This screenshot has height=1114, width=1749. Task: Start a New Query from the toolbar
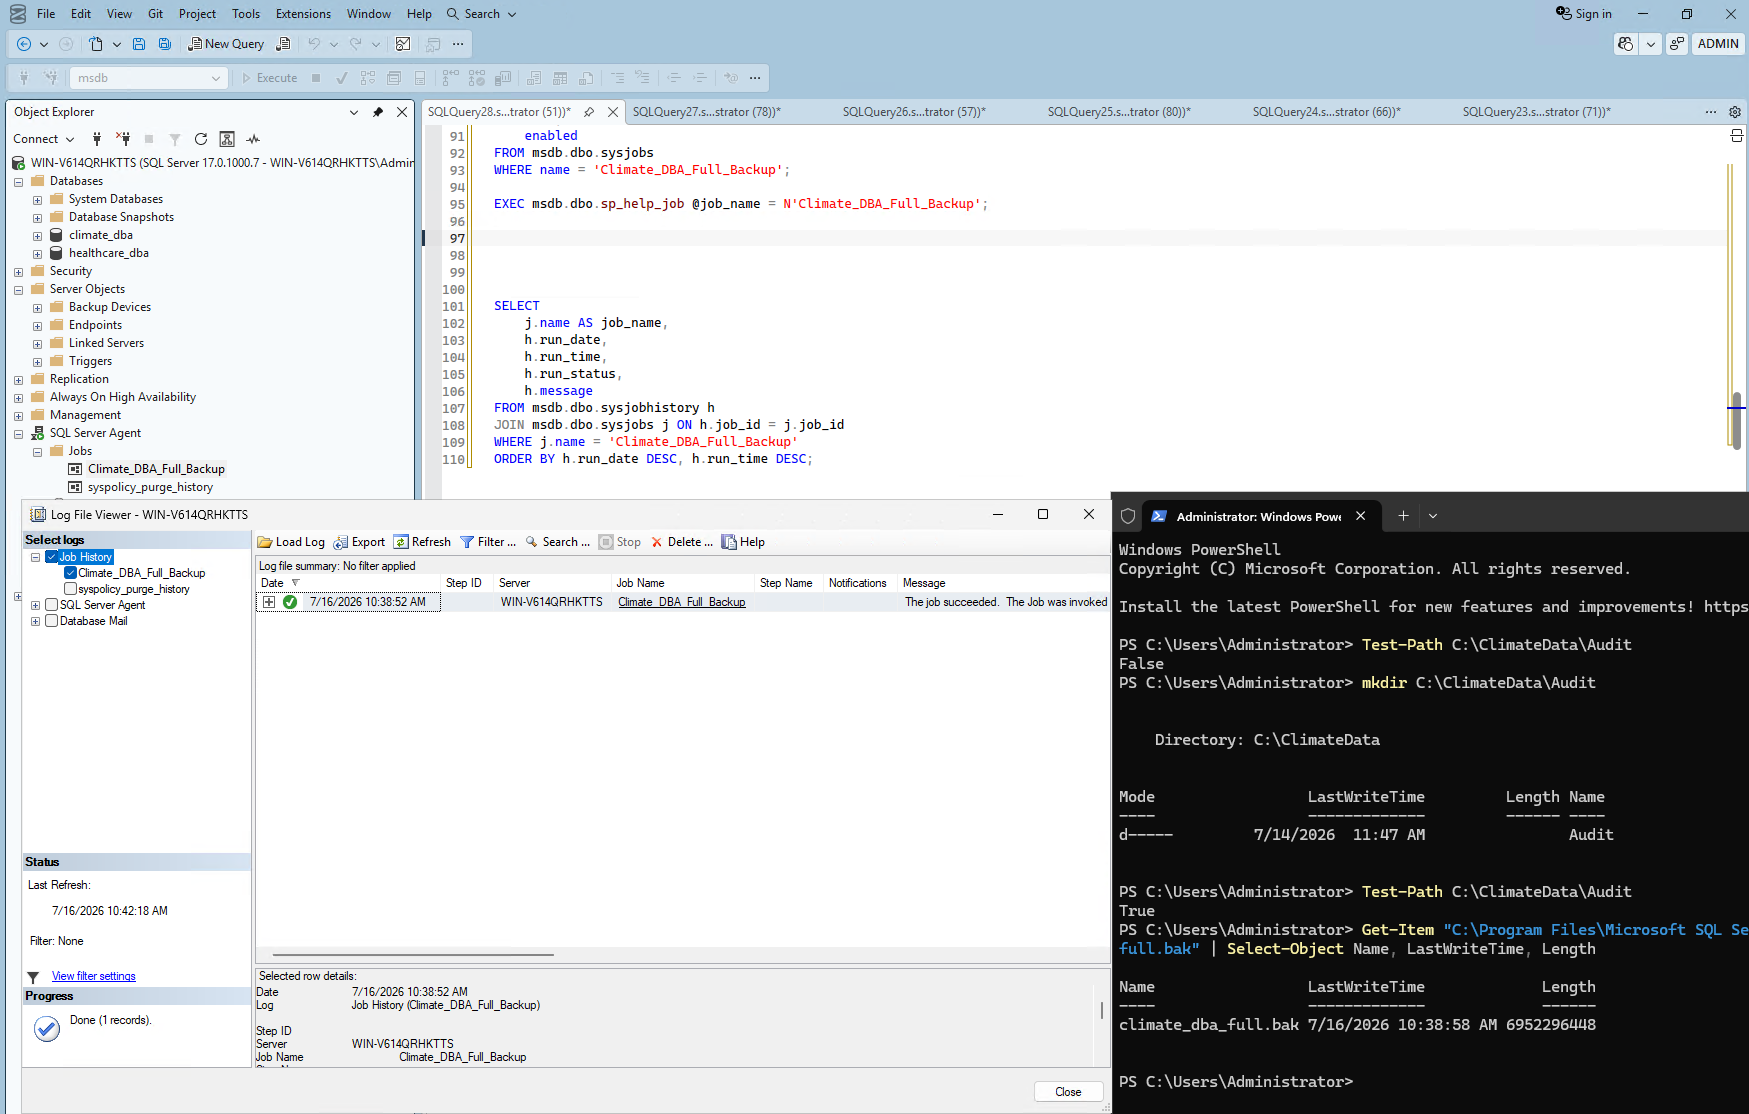pos(227,44)
